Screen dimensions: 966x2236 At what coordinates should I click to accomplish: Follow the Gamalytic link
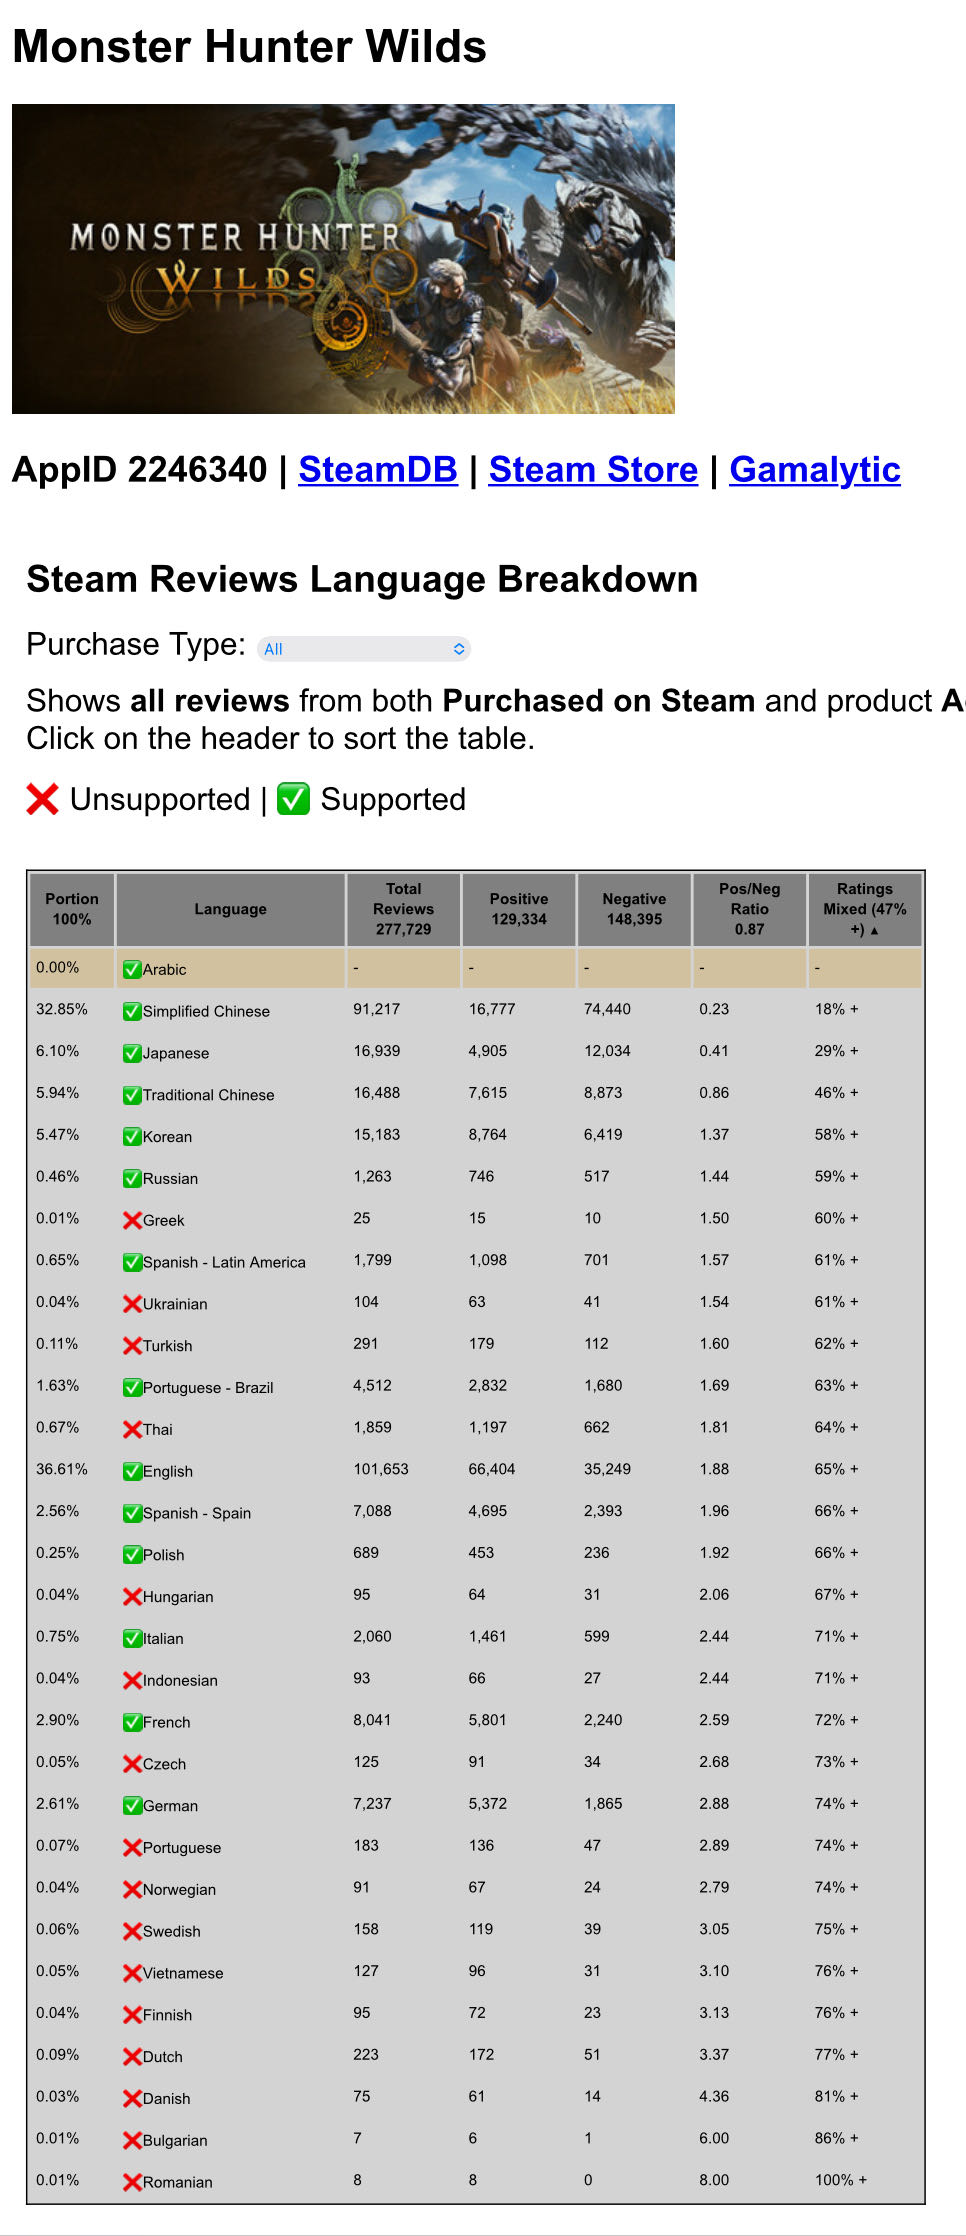(814, 470)
